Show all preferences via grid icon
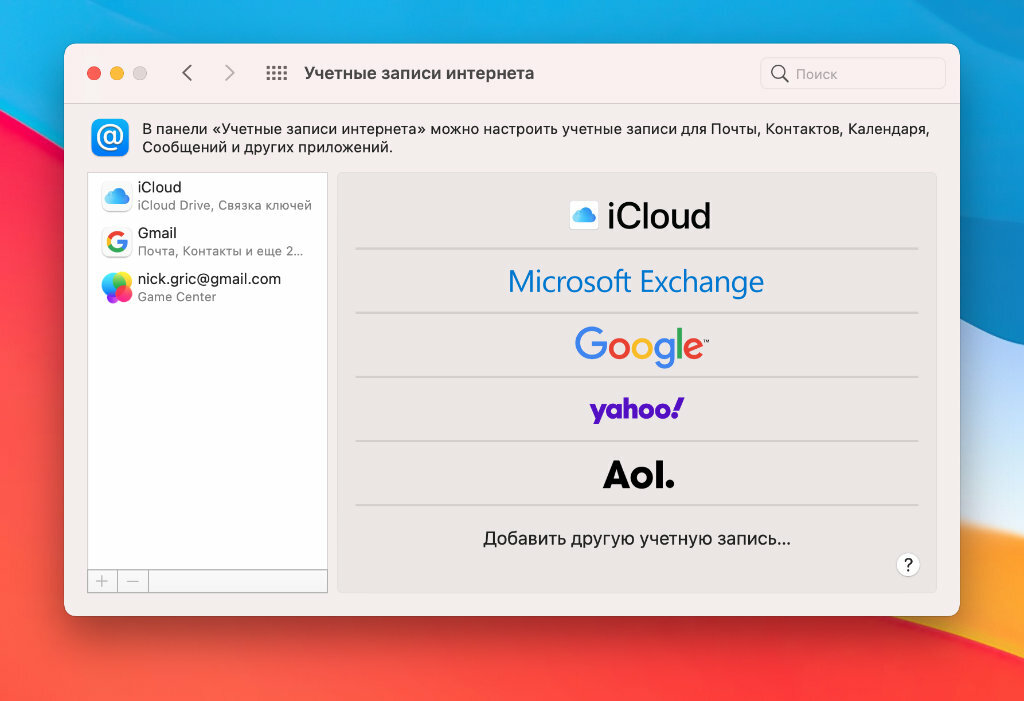This screenshot has width=1024, height=701. 276,73
